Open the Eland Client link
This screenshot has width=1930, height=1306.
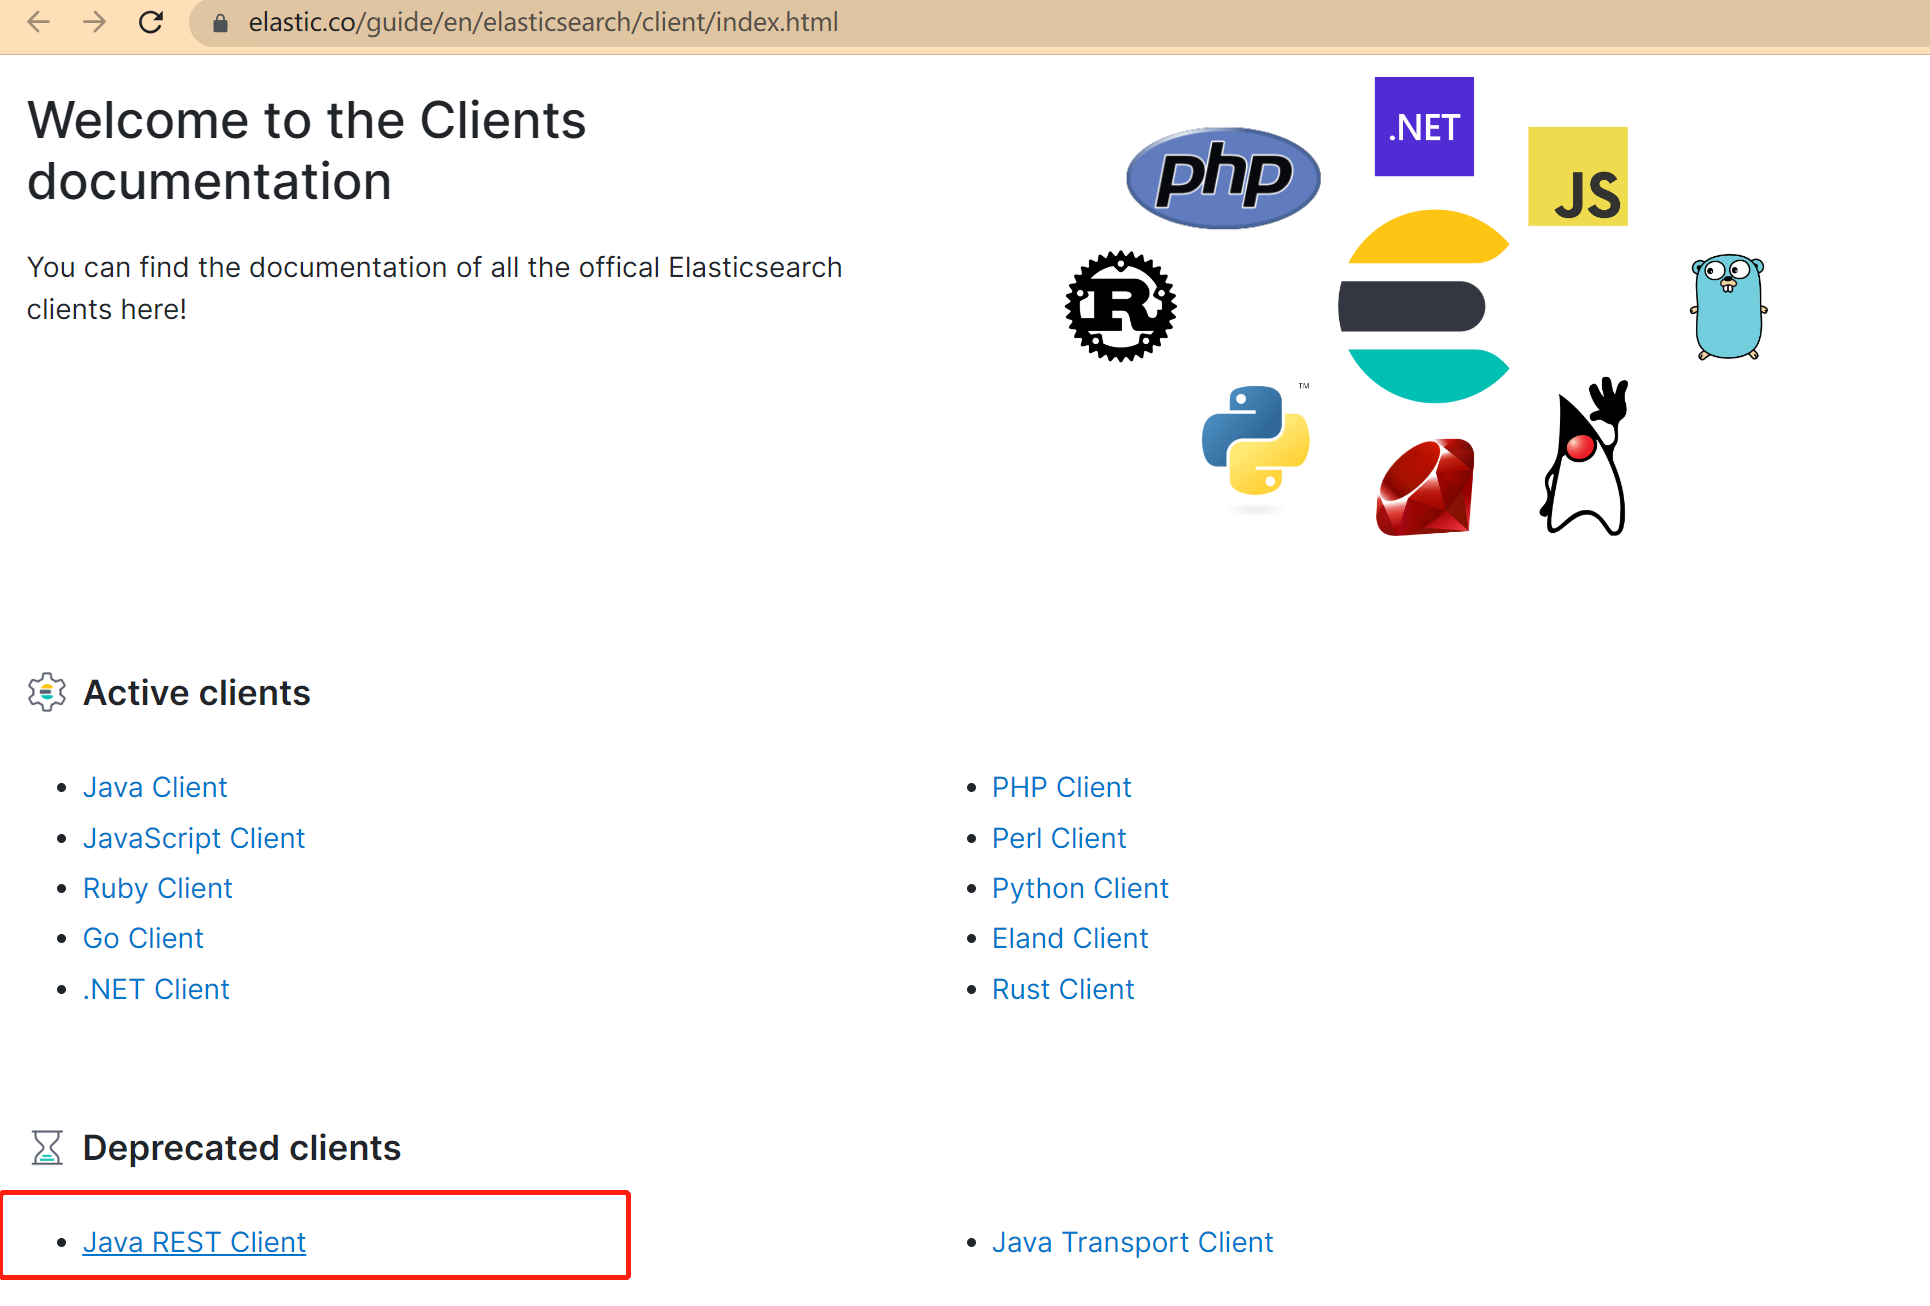point(1070,938)
